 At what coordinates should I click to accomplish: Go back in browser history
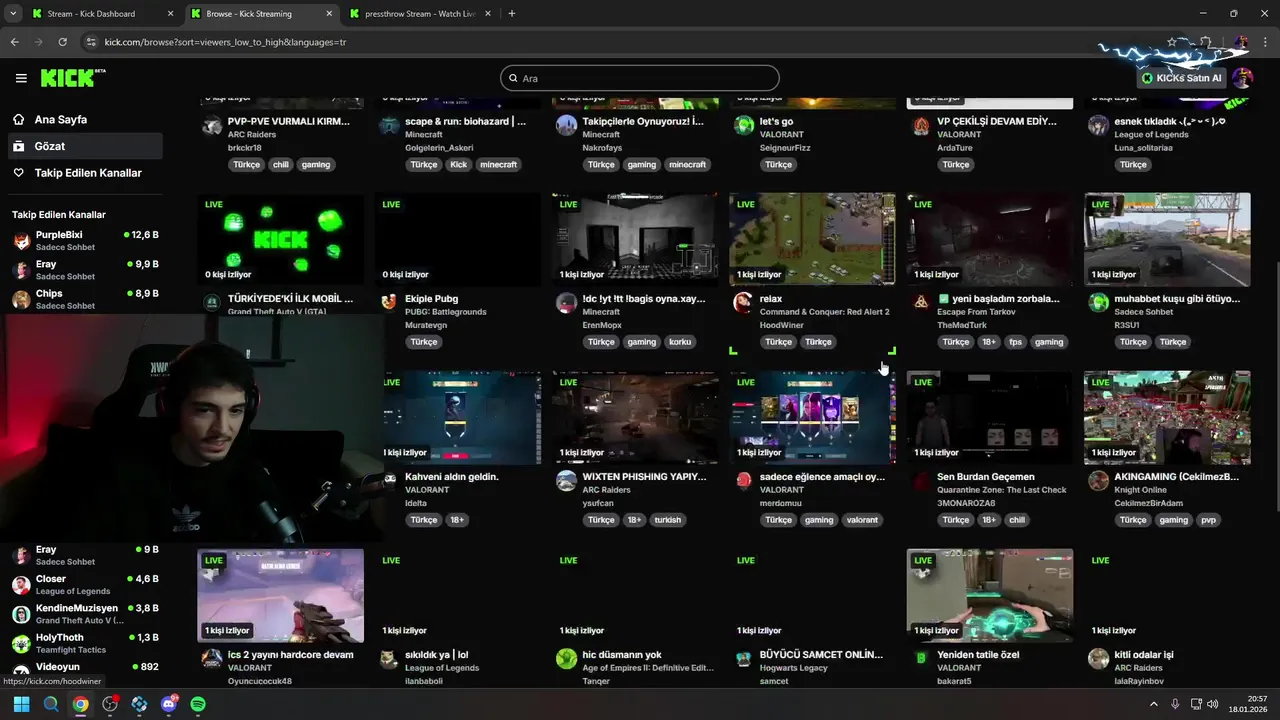point(14,42)
